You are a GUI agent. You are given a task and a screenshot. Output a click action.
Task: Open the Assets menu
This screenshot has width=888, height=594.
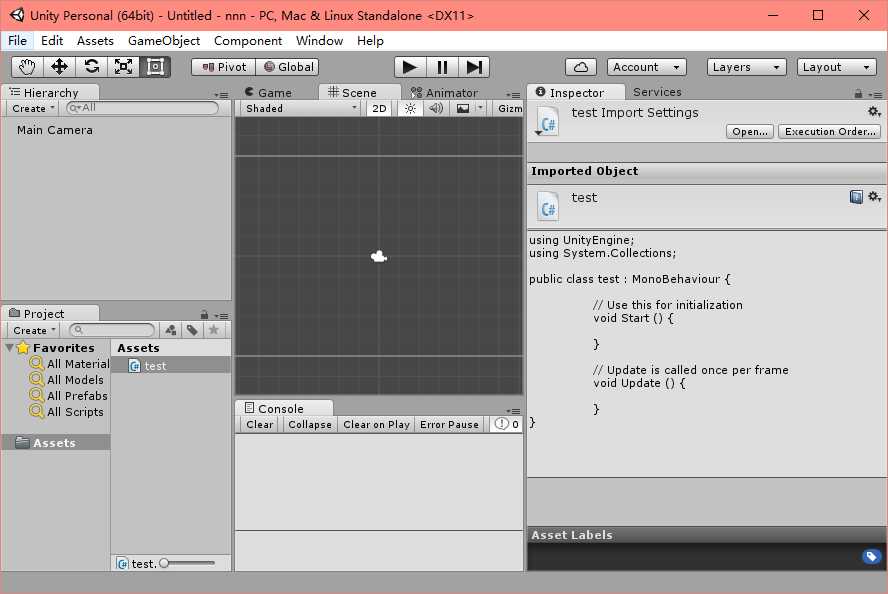[x=95, y=41]
